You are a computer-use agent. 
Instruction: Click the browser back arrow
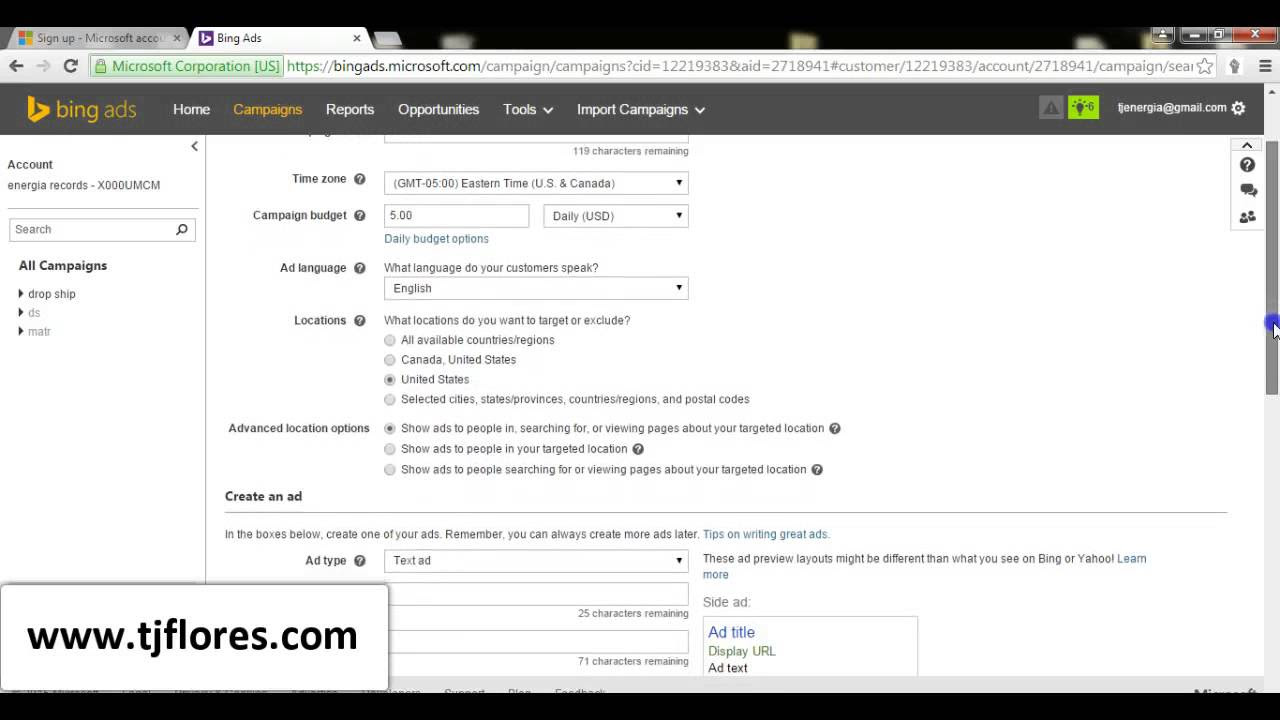tap(16, 66)
